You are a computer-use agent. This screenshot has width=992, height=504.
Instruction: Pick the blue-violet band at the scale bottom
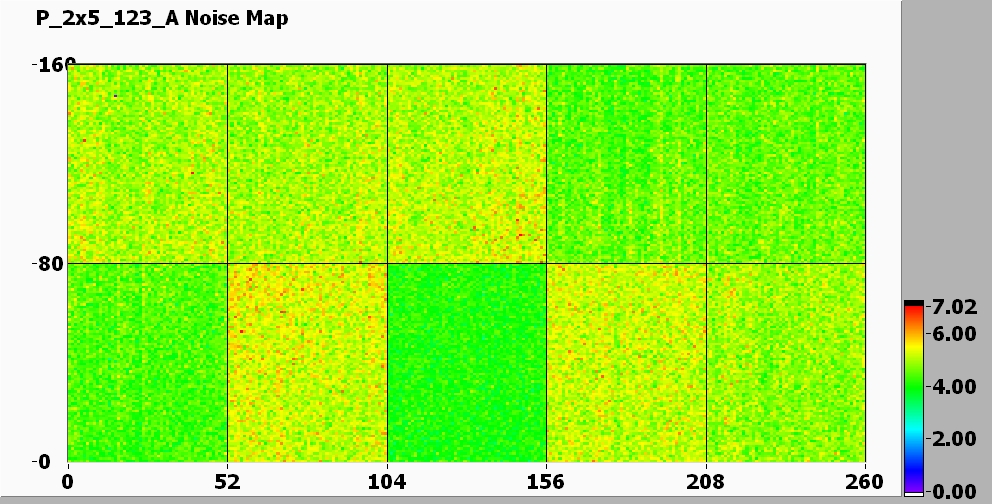click(x=913, y=478)
